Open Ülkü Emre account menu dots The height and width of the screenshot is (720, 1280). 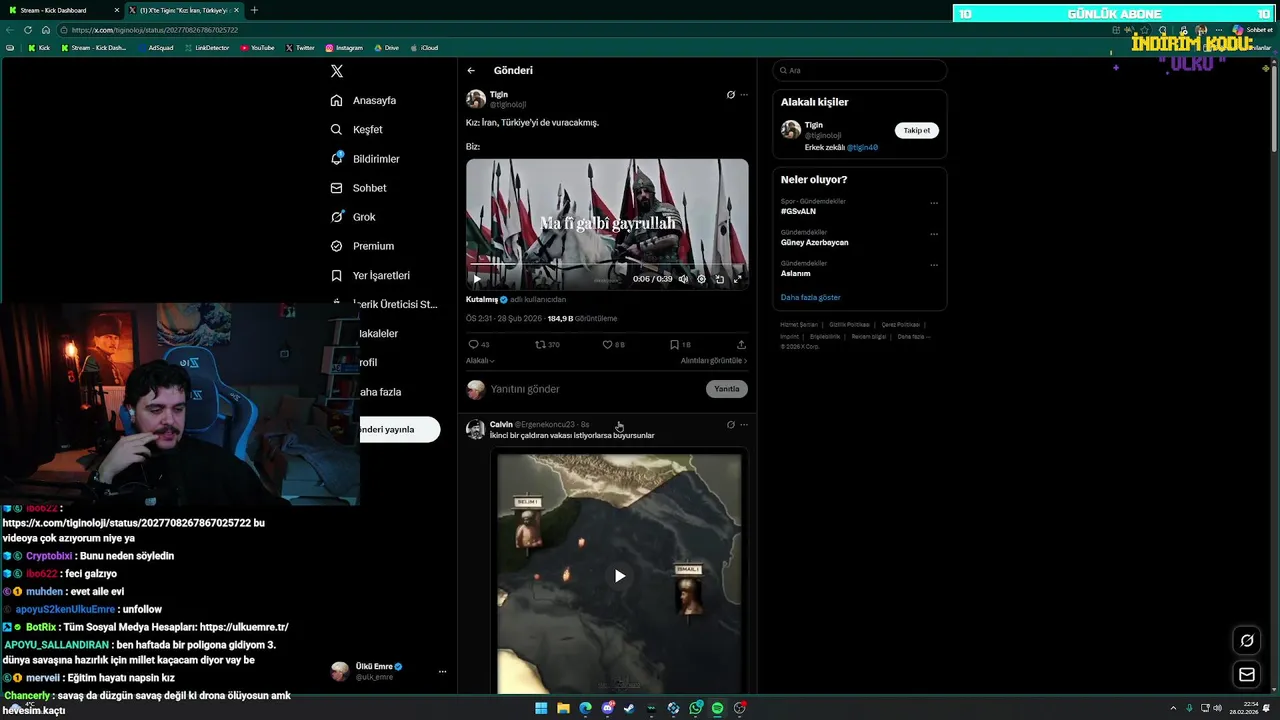[x=442, y=672]
